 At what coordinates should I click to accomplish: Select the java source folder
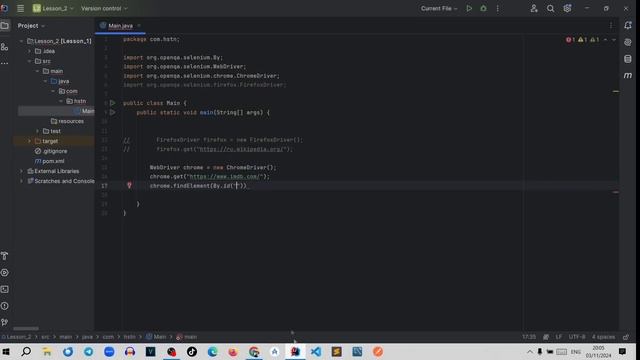(x=60, y=81)
